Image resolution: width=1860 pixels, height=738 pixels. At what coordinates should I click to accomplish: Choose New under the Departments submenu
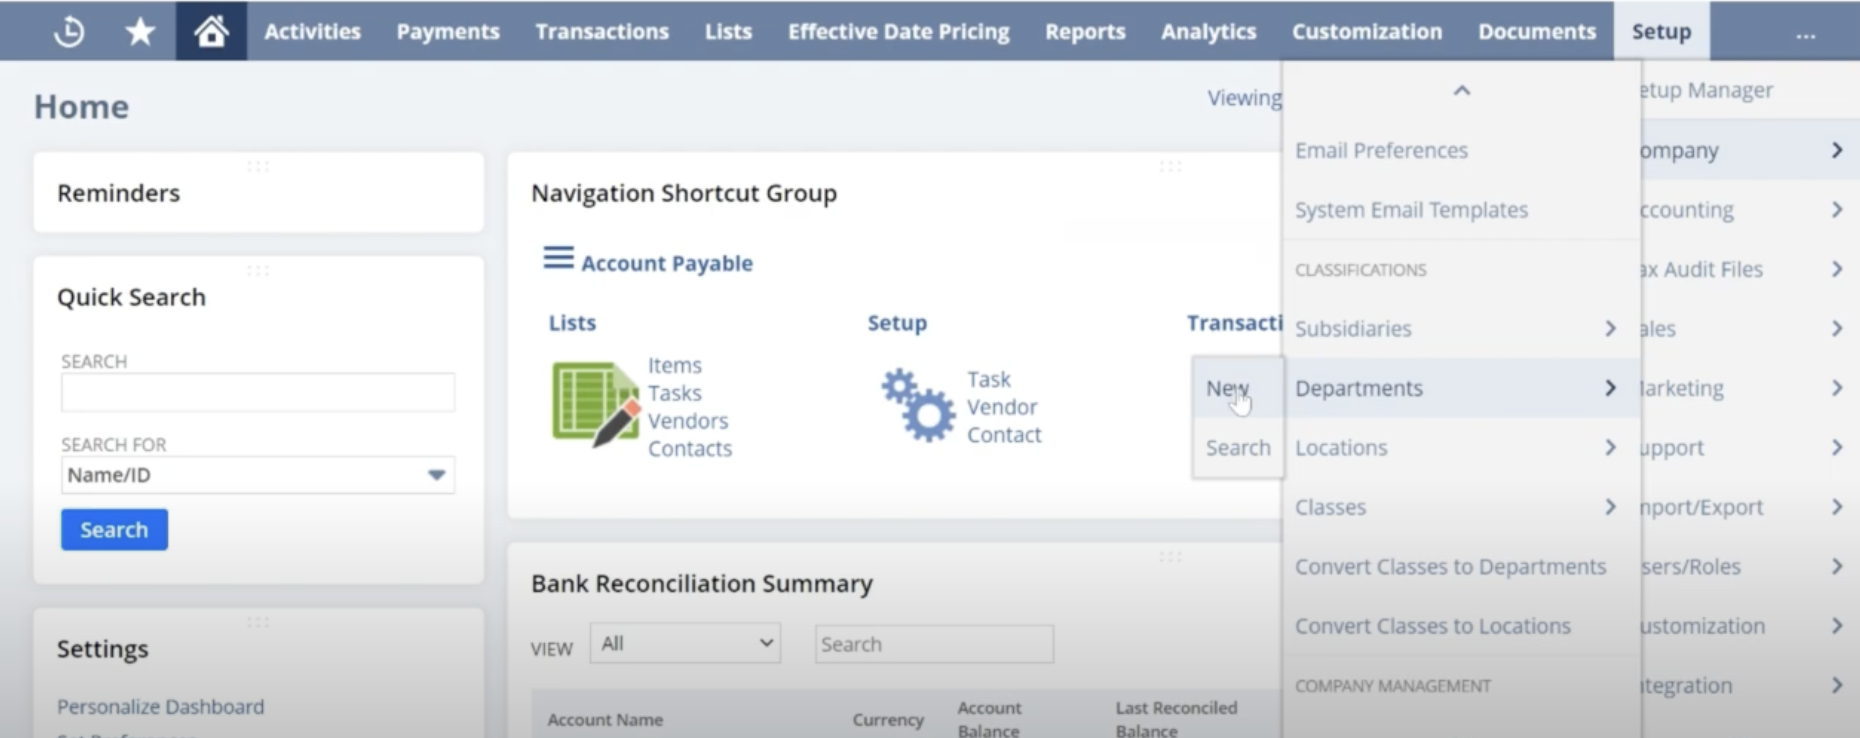click(1227, 389)
